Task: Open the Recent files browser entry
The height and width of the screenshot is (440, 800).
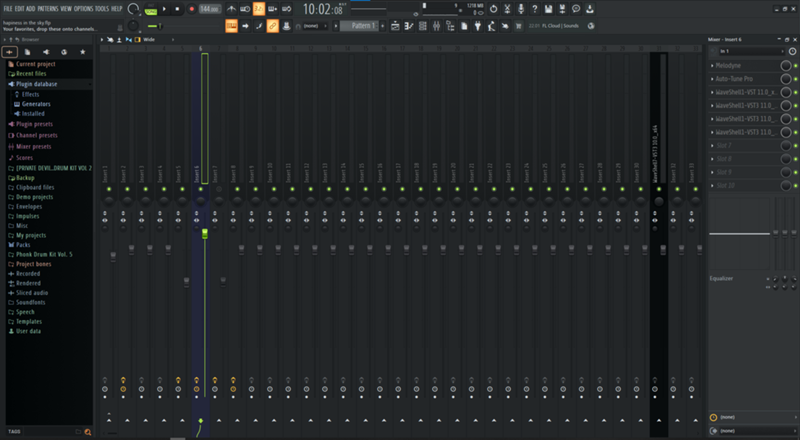Action: pos(32,74)
